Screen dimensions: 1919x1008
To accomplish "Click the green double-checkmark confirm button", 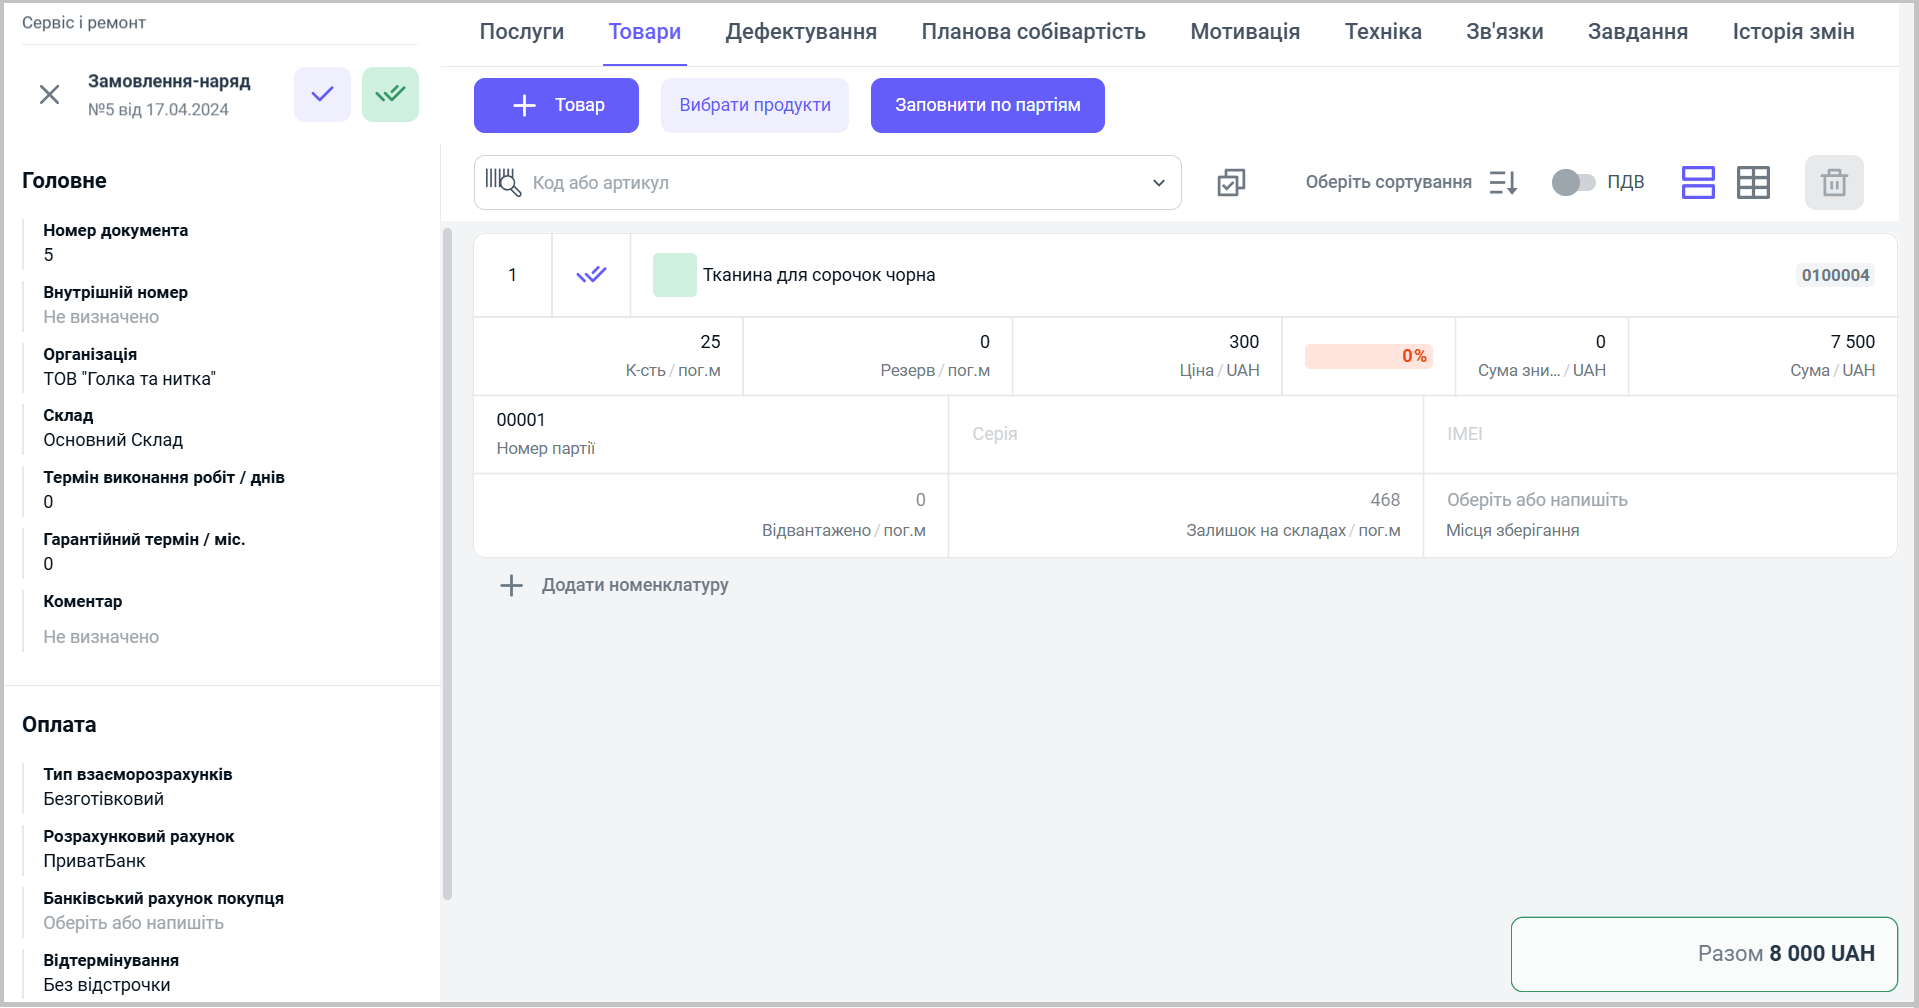I will tap(390, 95).
